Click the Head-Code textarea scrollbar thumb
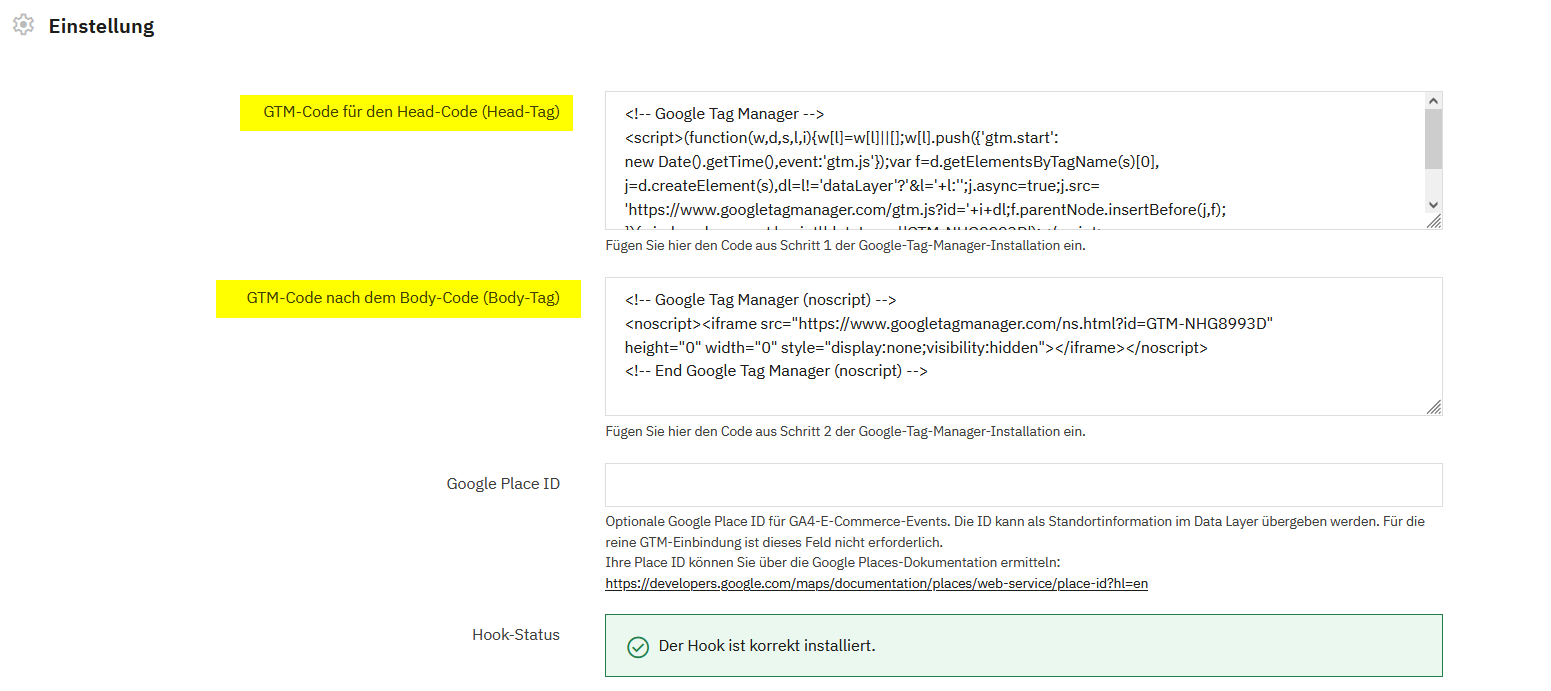The image size is (1551, 691). (1433, 138)
